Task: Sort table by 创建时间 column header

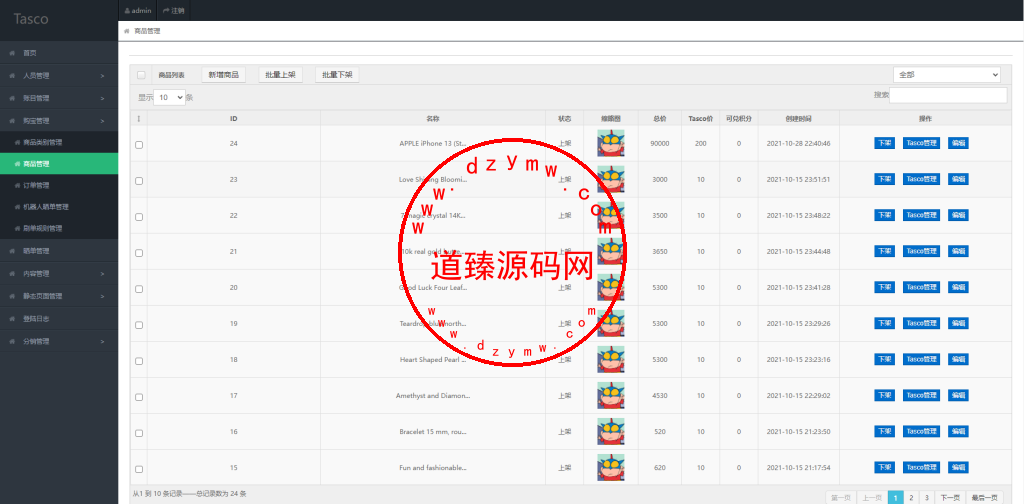Action: 799,119
